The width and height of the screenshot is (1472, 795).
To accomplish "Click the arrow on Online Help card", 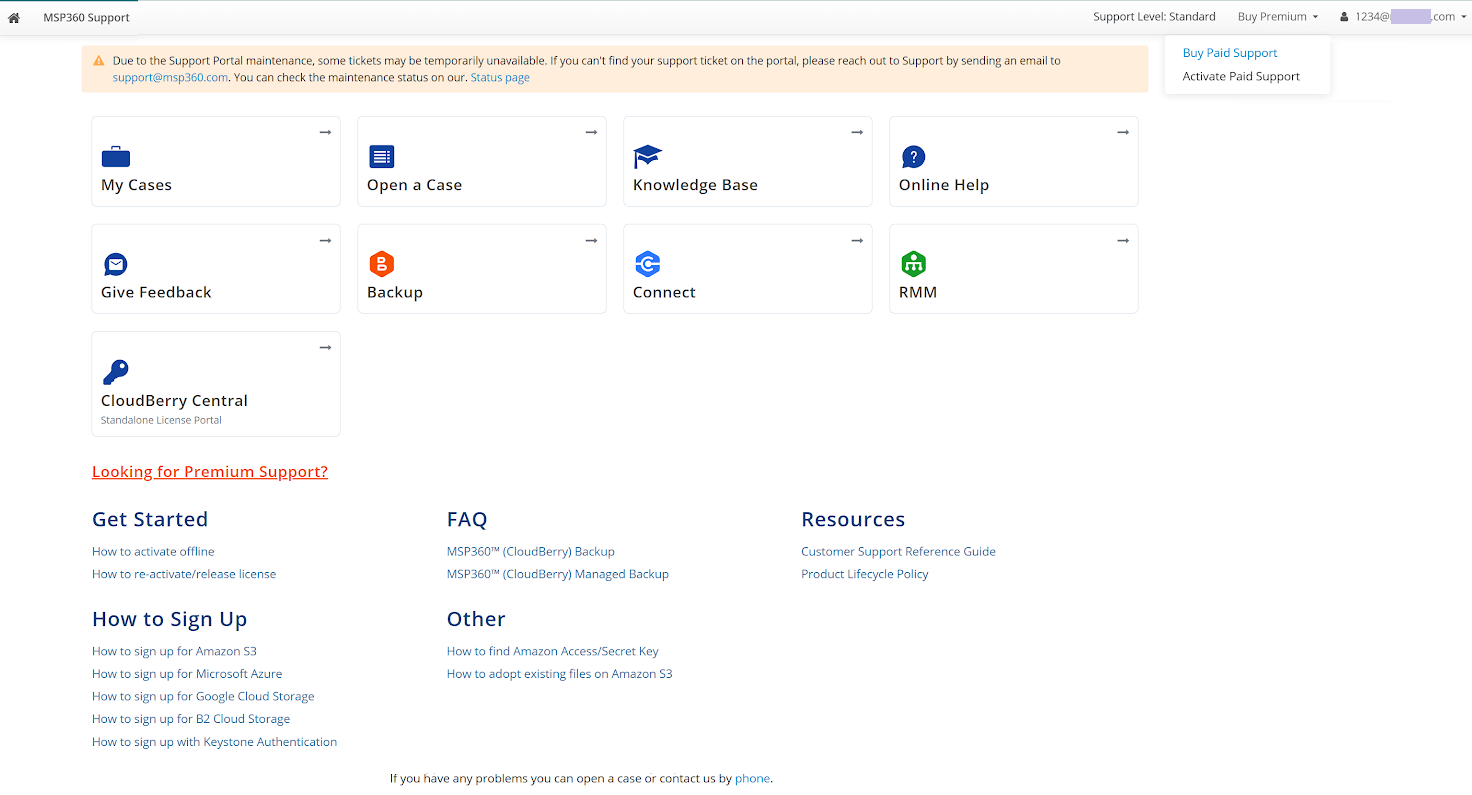I will pos(1123,132).
